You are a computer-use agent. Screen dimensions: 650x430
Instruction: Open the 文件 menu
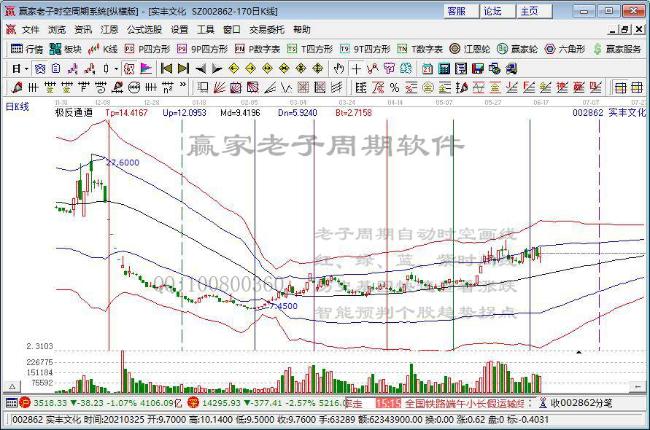30,29
